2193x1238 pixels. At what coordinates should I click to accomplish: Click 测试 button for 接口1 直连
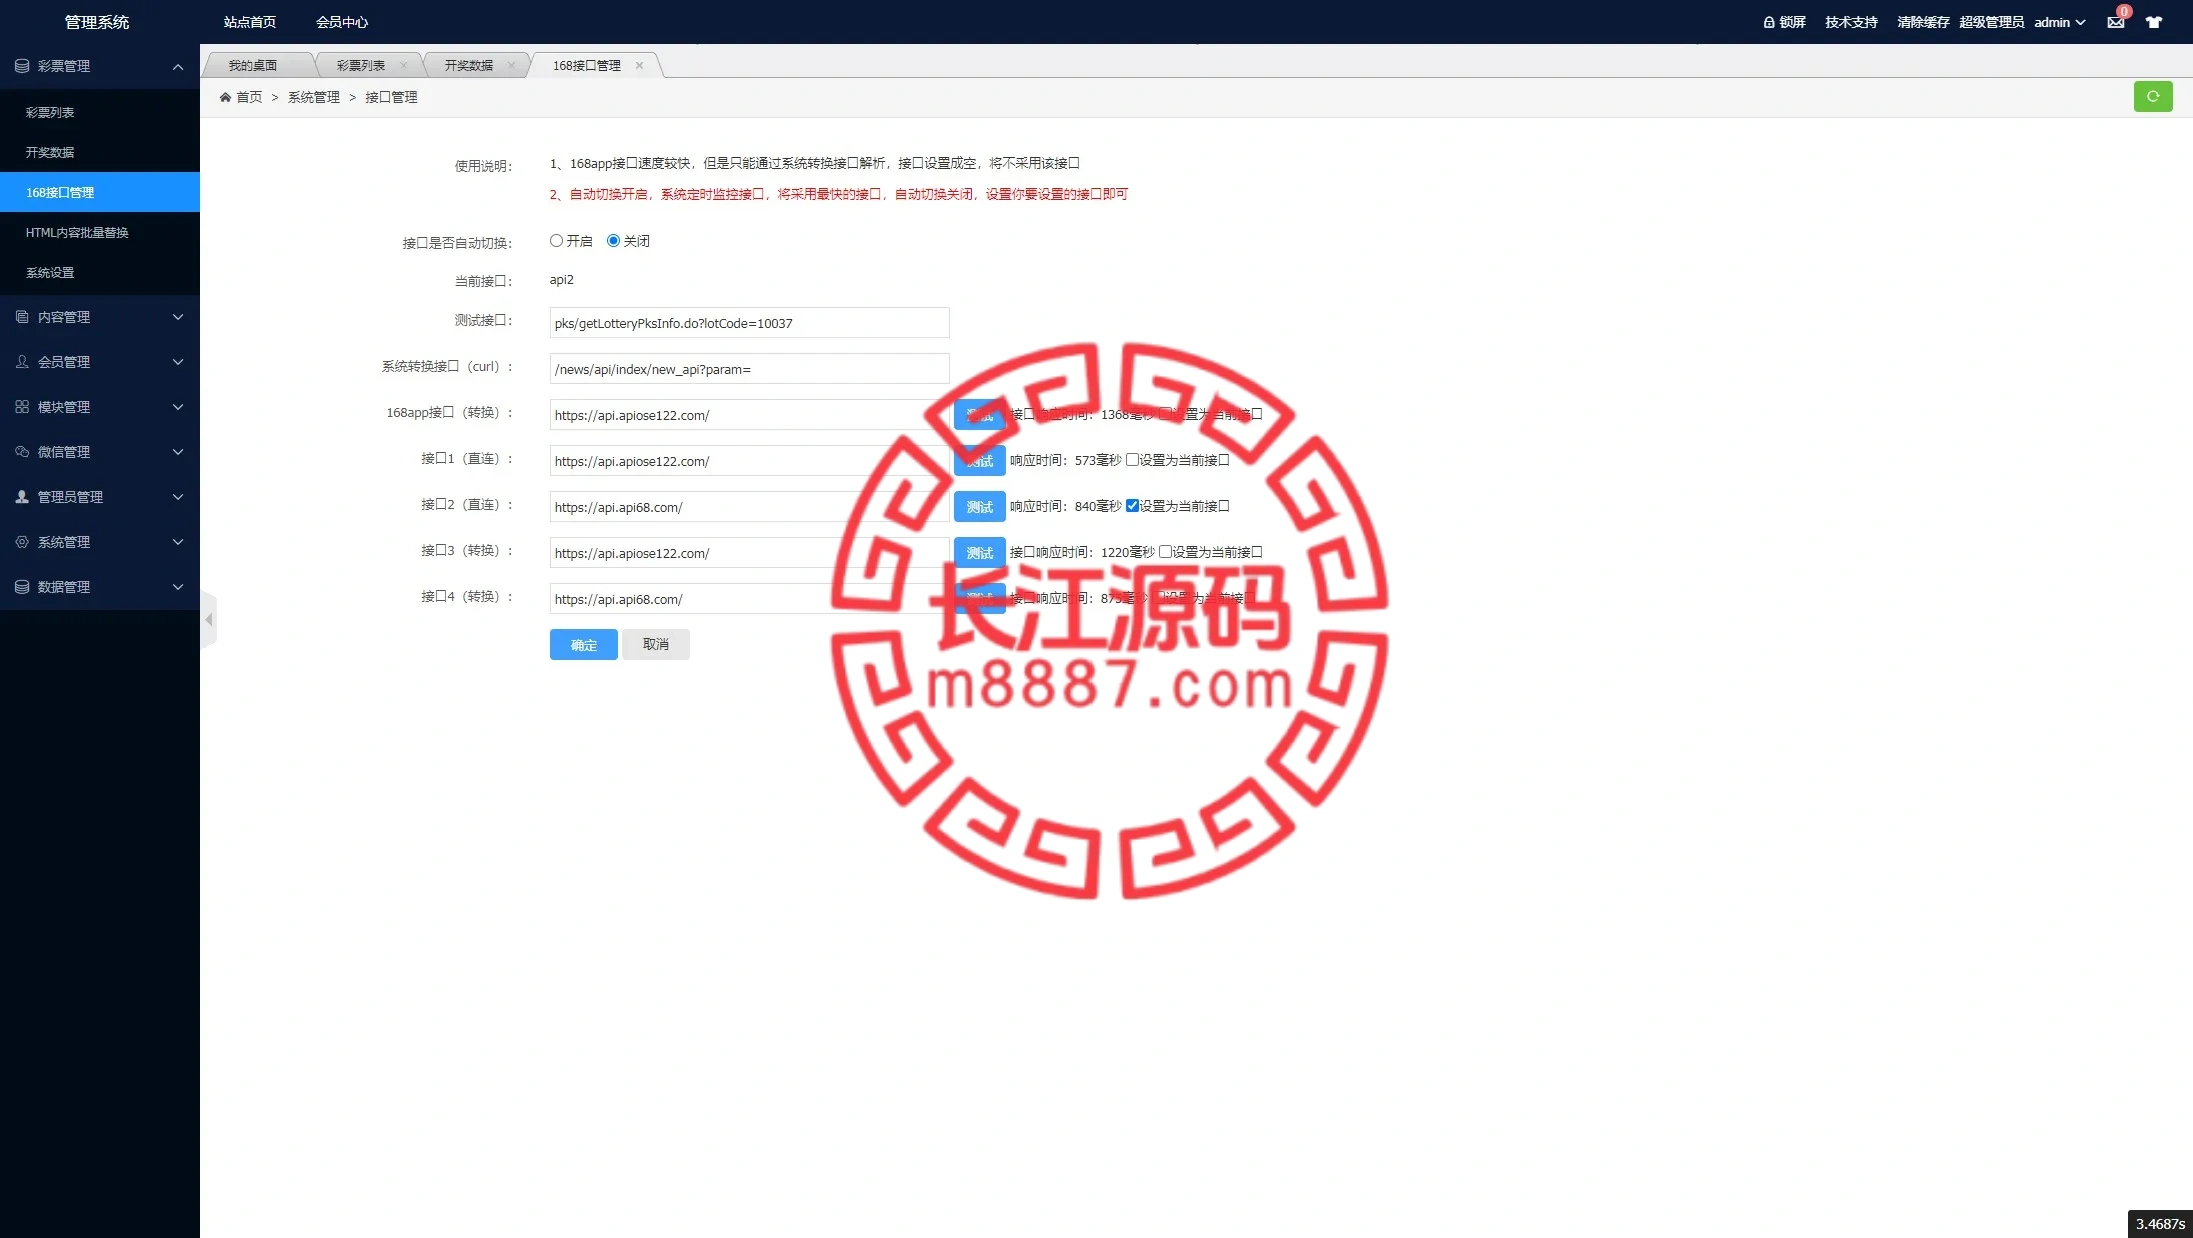click(979, 461)
